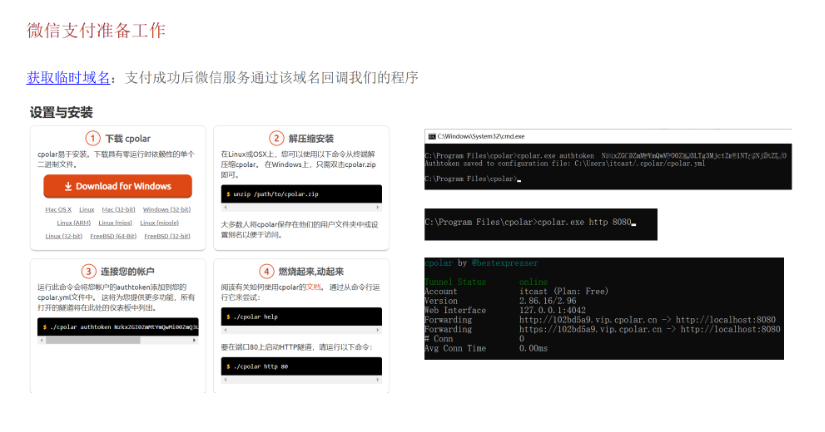Open the Mac OS X download link
The image size is (825, 432).
click(x=58, y=209)
